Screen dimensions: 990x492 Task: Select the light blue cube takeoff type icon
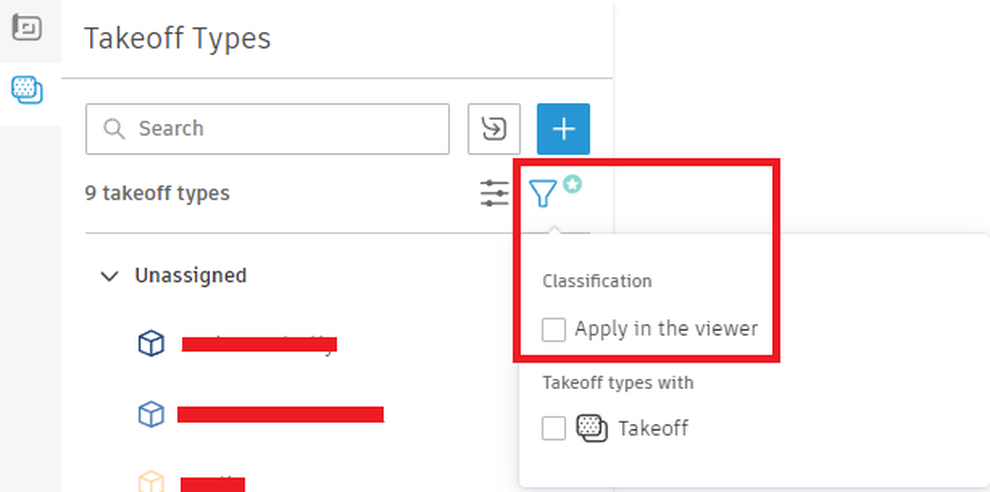pos(151,414)
